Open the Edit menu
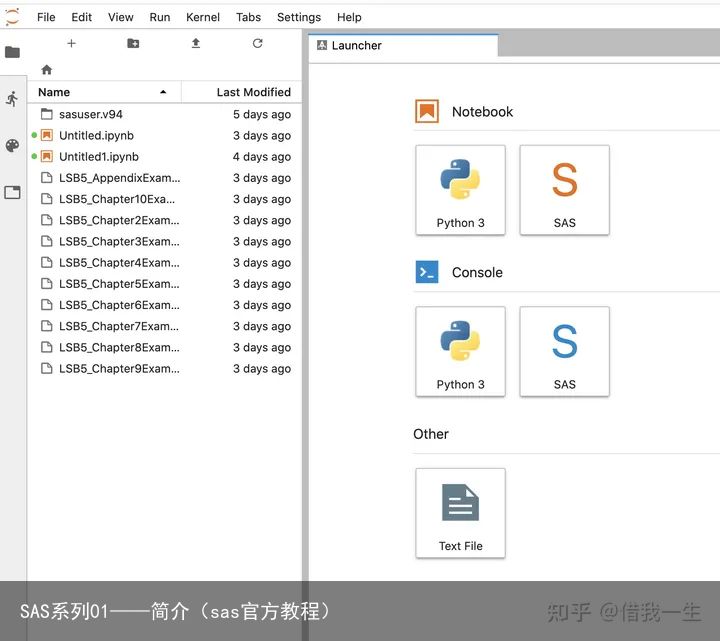 81,17
